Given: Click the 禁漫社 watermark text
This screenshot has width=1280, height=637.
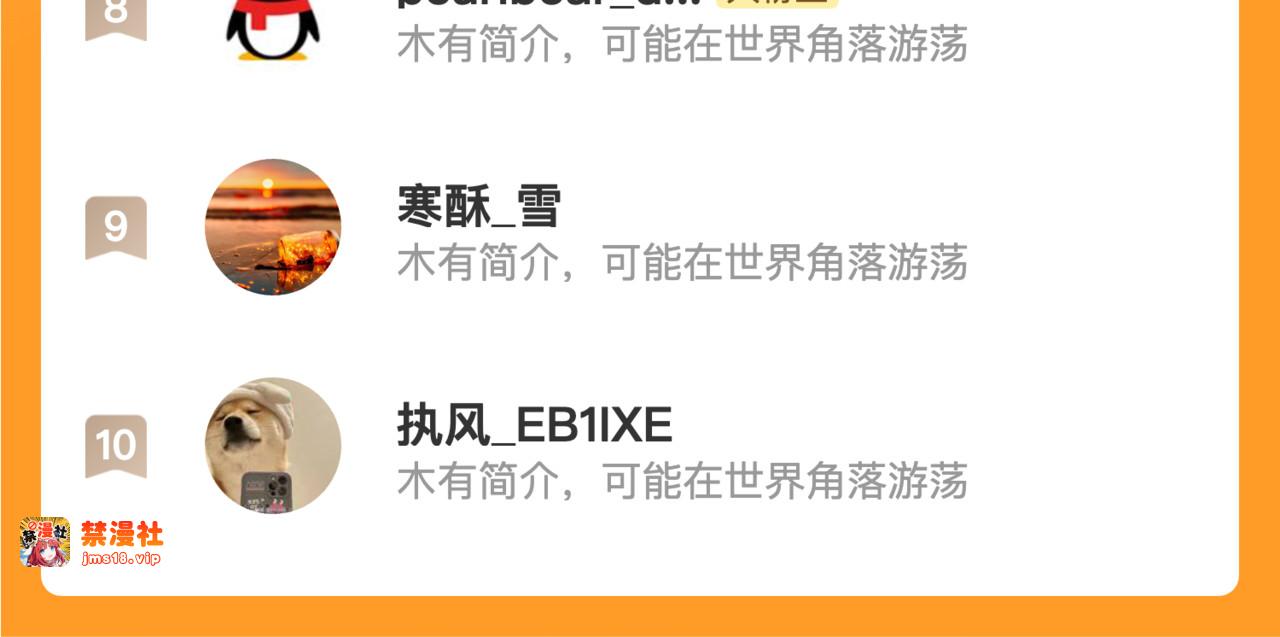Looking at the screenshot, I should 122,534.
